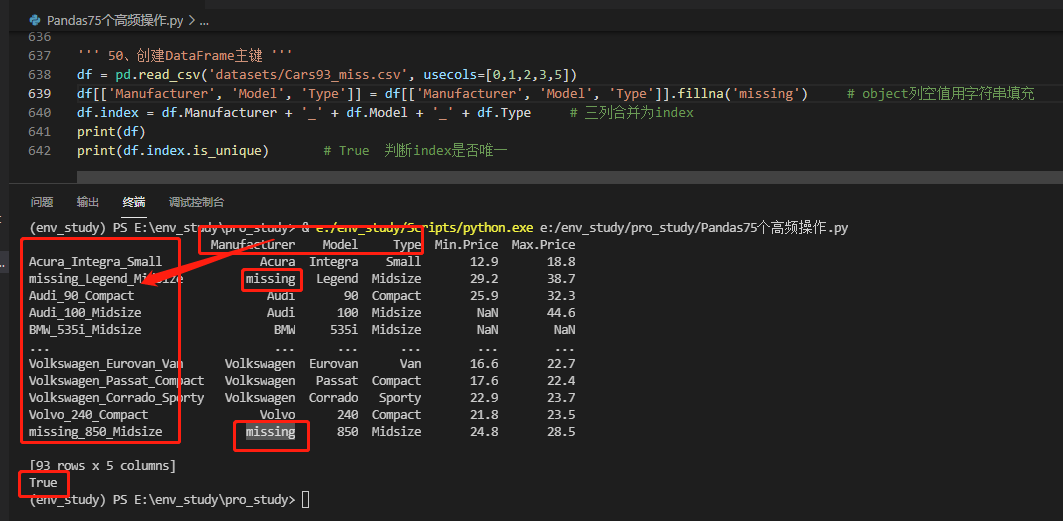Viewport: 1063px width, 521px height.
Task: Click the index label Acura_Integra_Small
Action: (96, 262)
